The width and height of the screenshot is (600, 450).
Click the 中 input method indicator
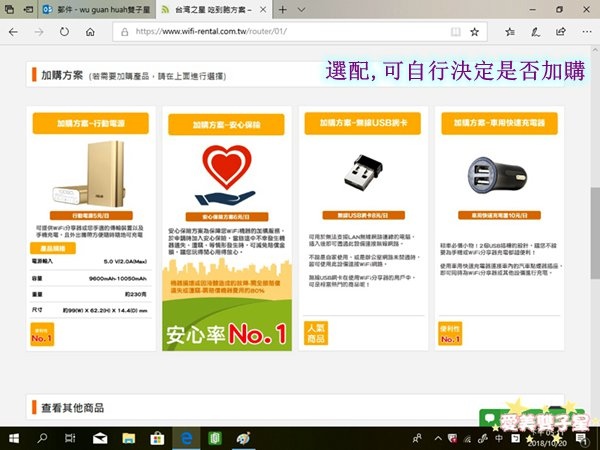point(499,439)
